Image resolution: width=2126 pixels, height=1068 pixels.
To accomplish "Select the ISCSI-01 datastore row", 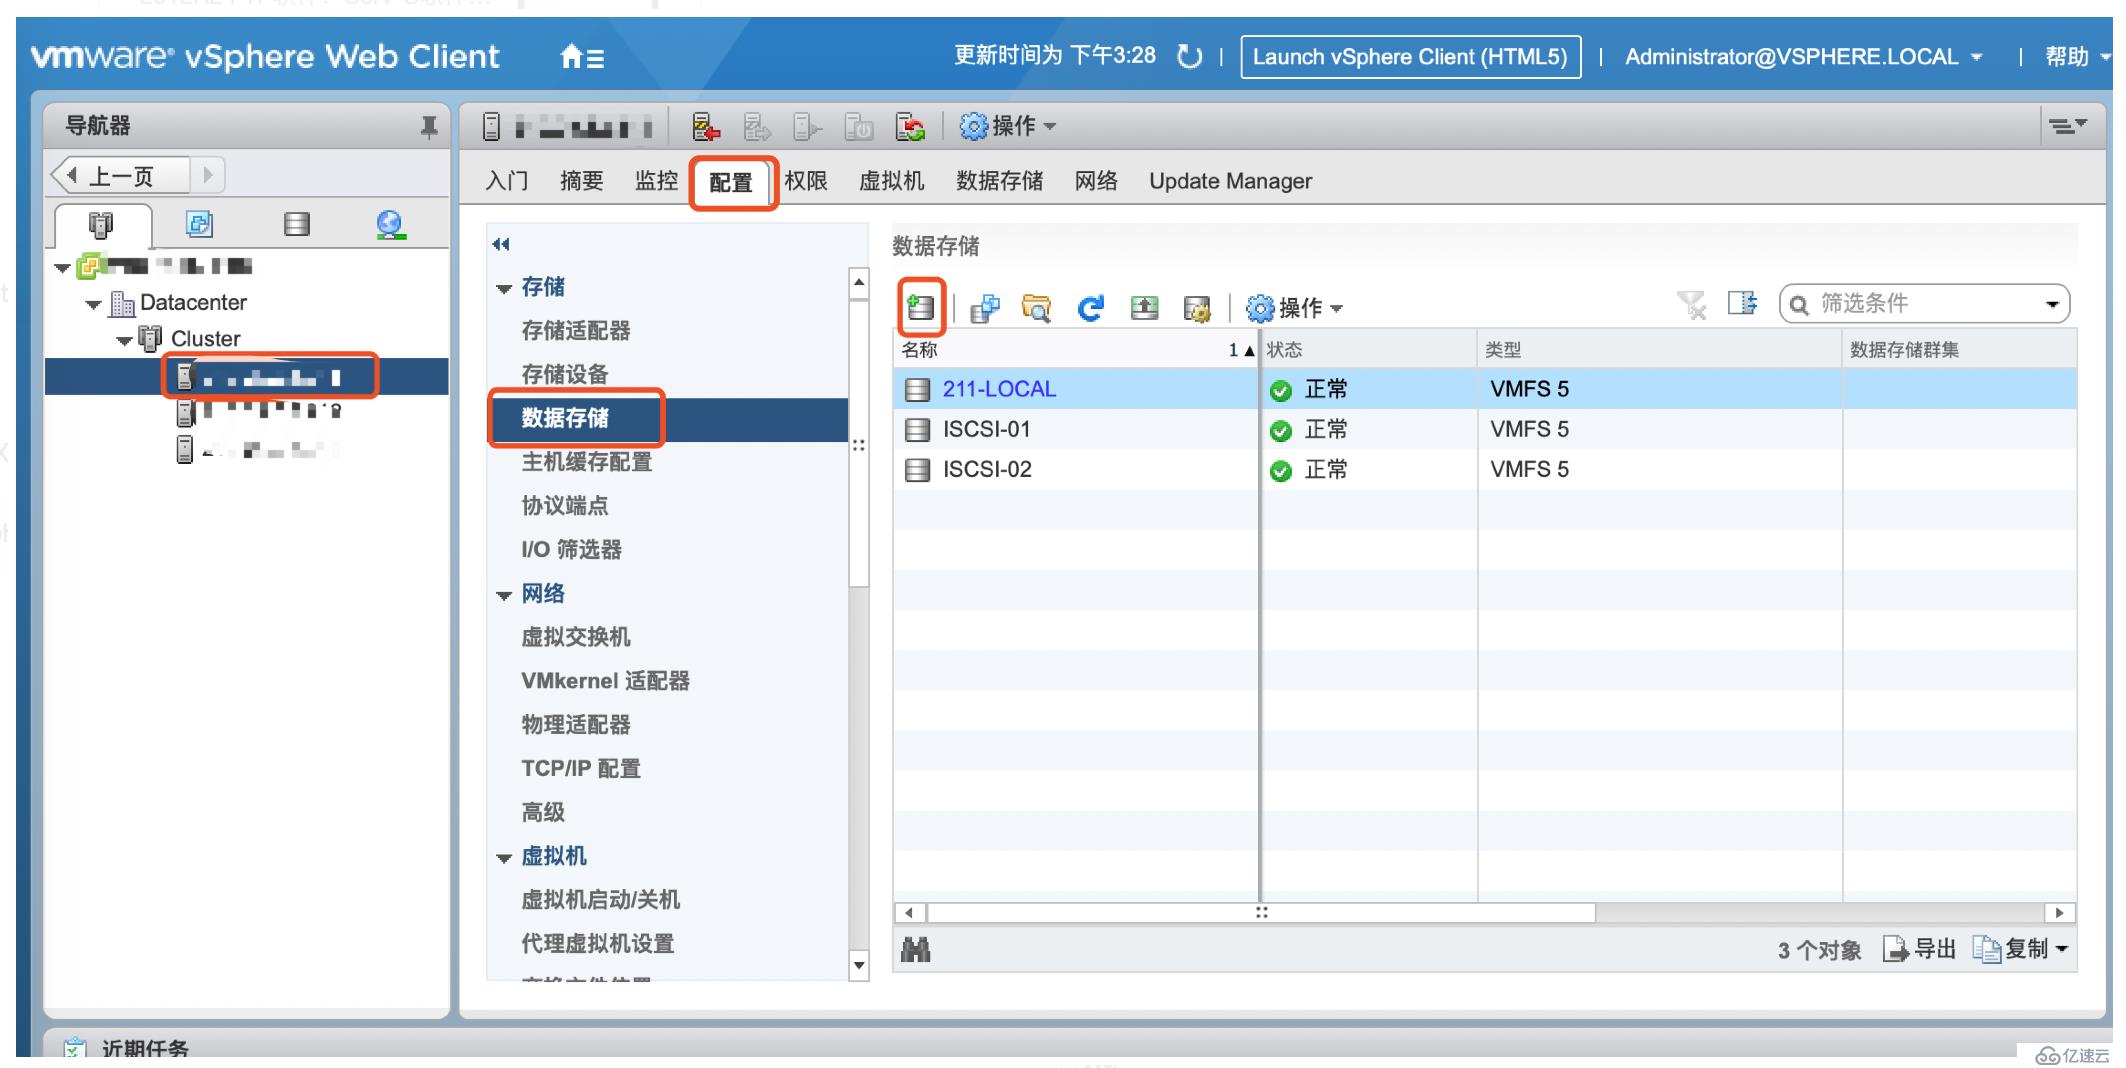I will (1484, 429).
